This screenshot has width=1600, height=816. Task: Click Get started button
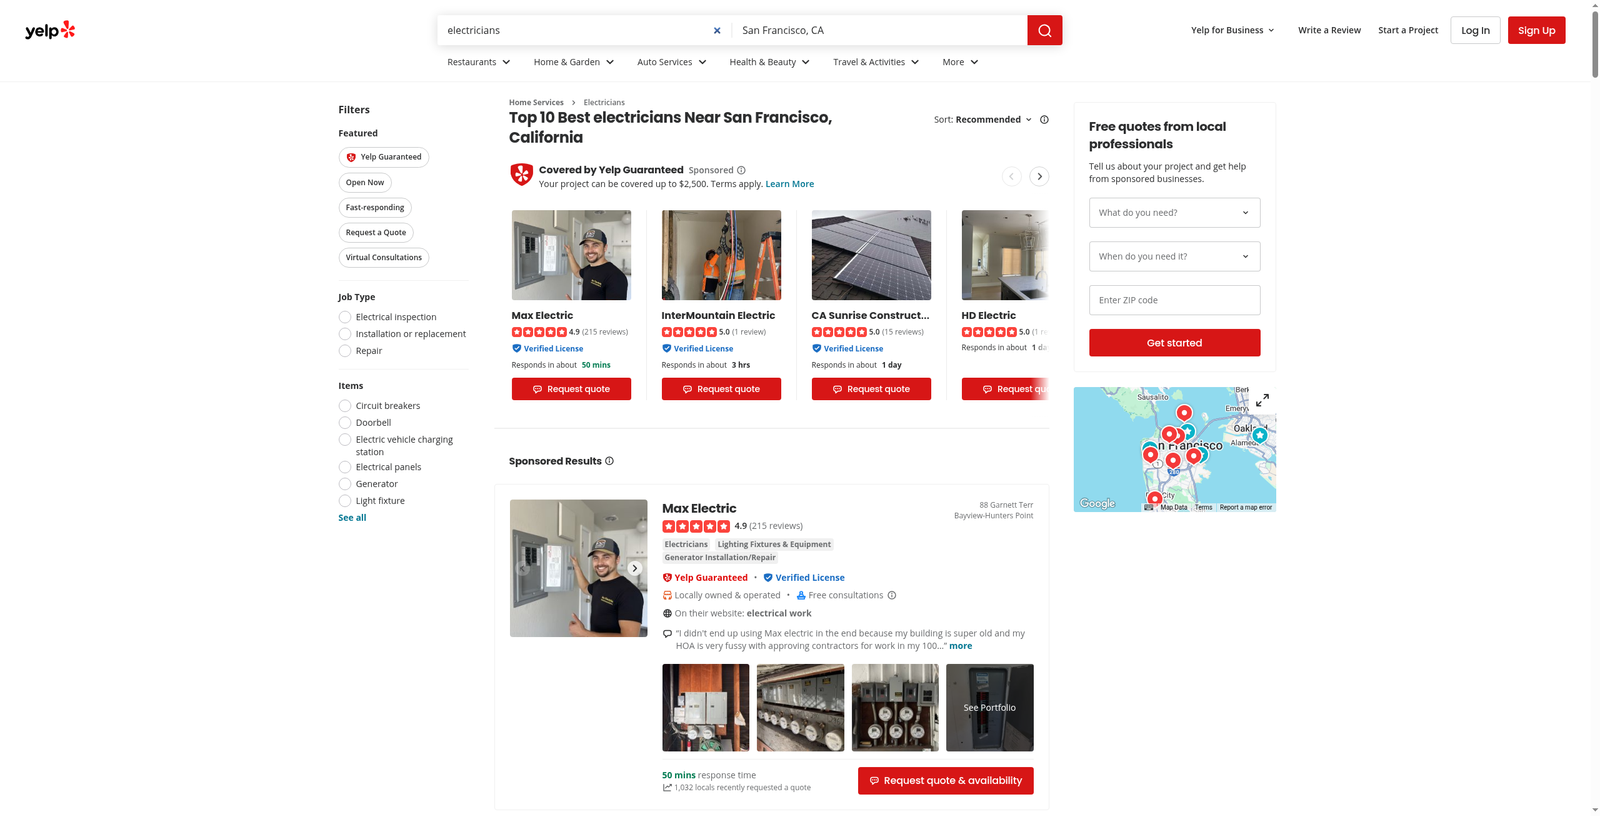pyautogui.click(x=1174, y=343)
